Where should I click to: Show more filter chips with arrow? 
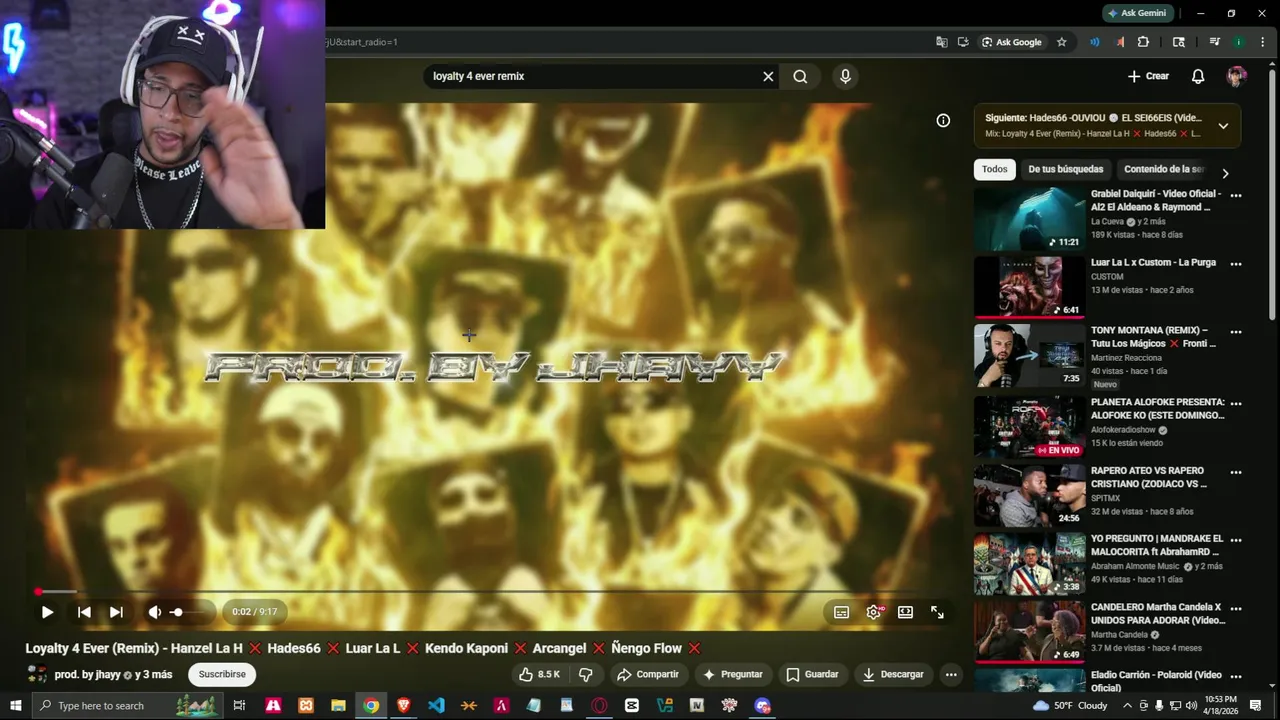click(1225, 173)
